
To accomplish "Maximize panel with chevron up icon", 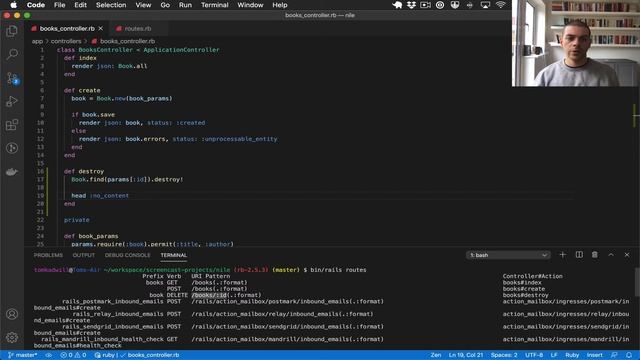I will click(611, 255).
